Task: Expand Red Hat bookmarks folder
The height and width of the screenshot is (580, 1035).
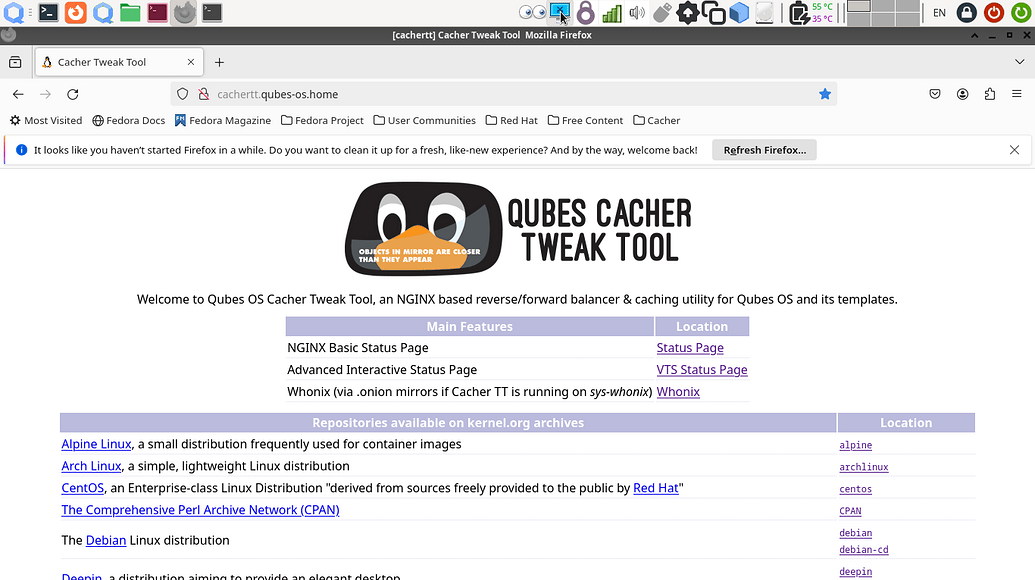Action: (512, 120)
